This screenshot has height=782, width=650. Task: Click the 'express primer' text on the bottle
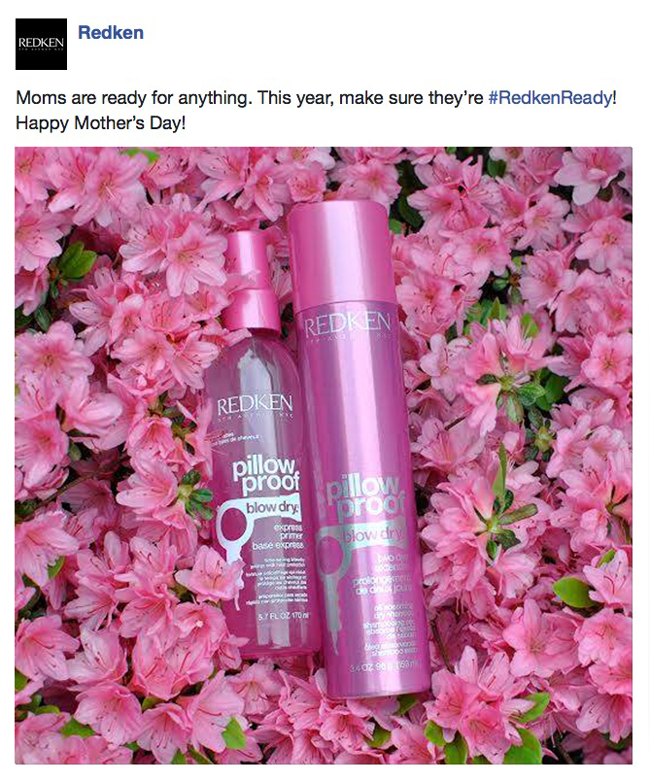(x=287, y=532)
